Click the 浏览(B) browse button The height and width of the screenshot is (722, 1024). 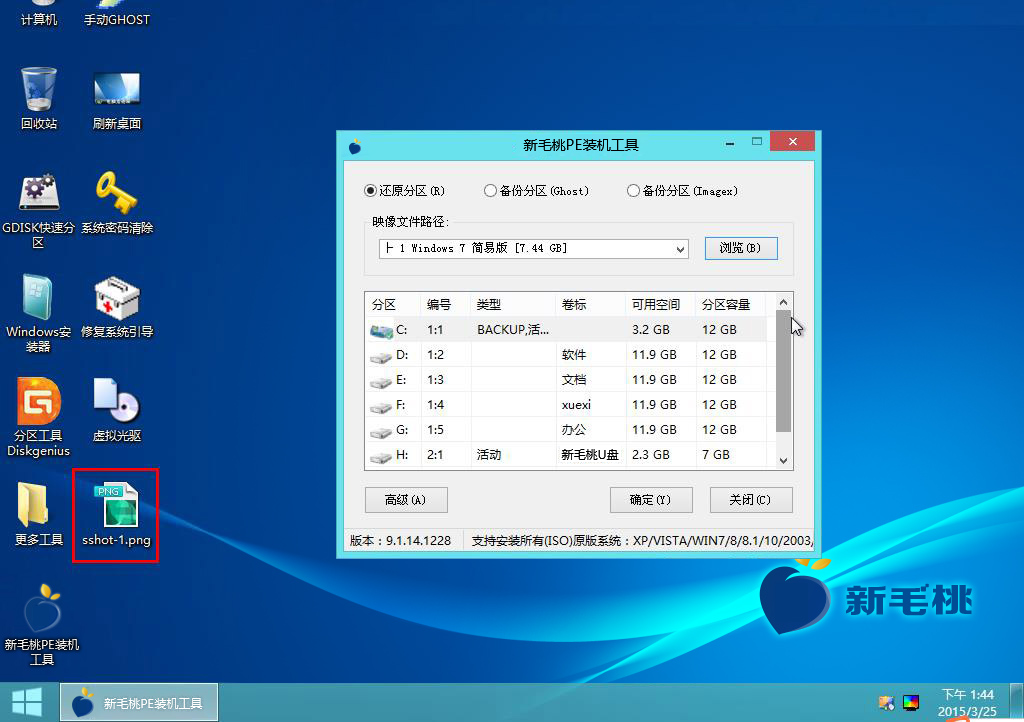pyautogui.click(x=741, y=248)
